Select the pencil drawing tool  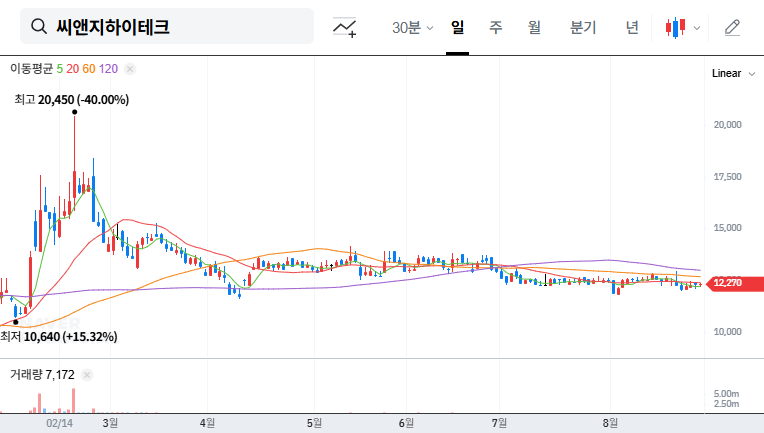732,27
